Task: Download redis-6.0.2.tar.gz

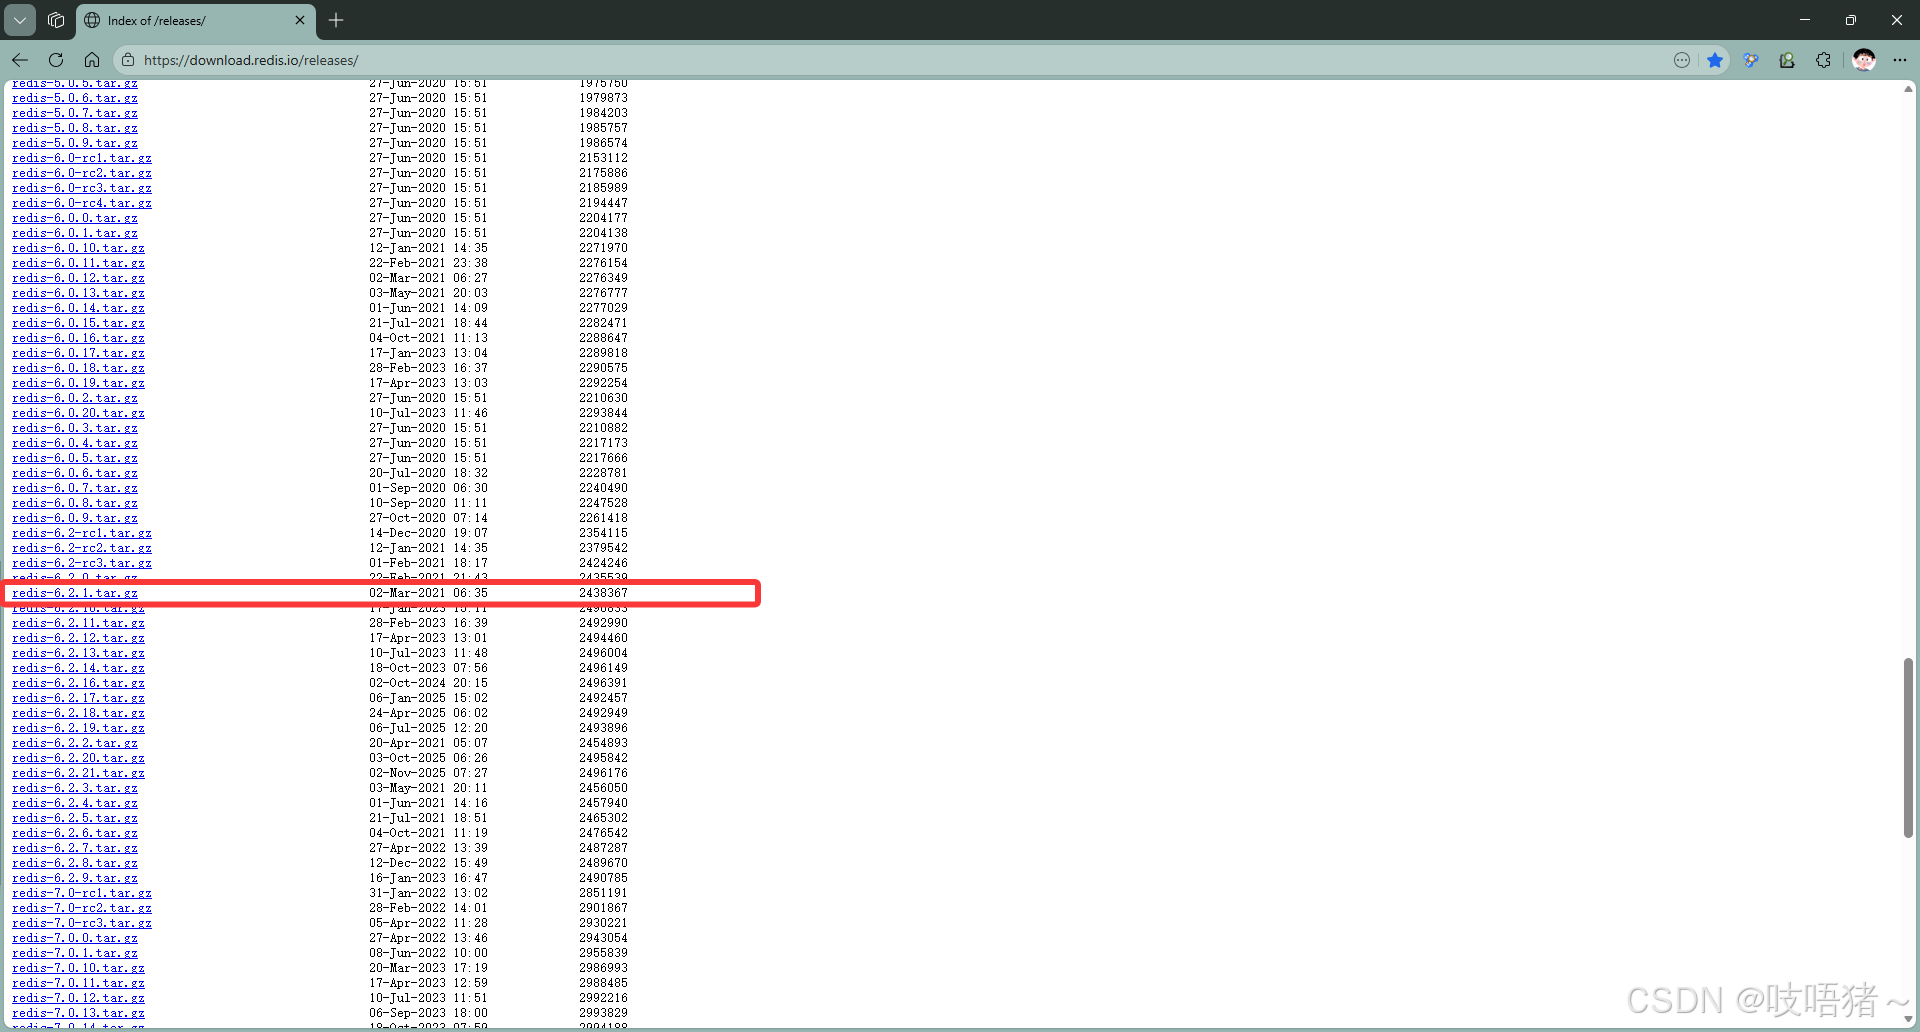Action: pyautogui.click(x=75, y=398)
